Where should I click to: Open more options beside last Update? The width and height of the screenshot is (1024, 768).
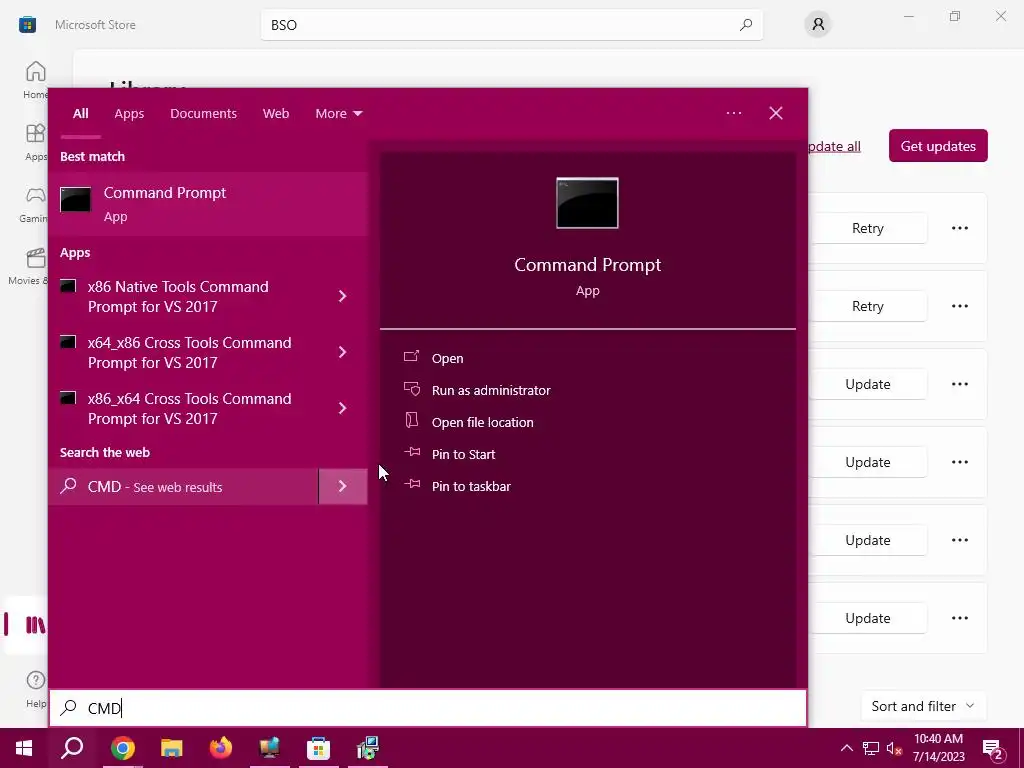959,618
